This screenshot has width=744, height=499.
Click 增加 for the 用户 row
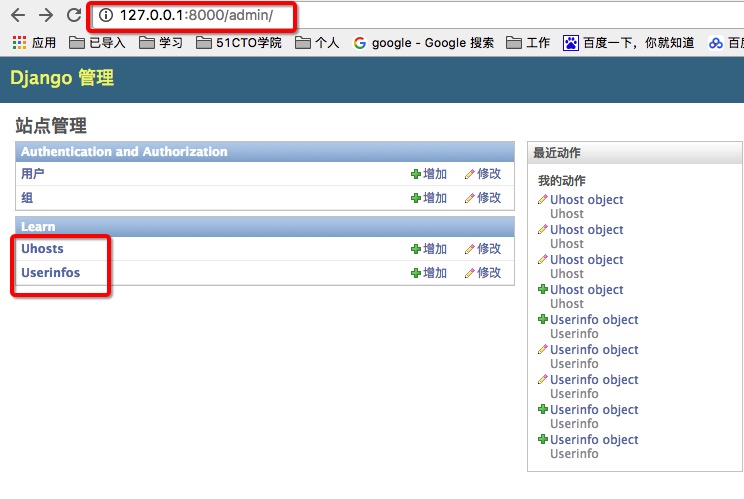(x=429, y=174)
